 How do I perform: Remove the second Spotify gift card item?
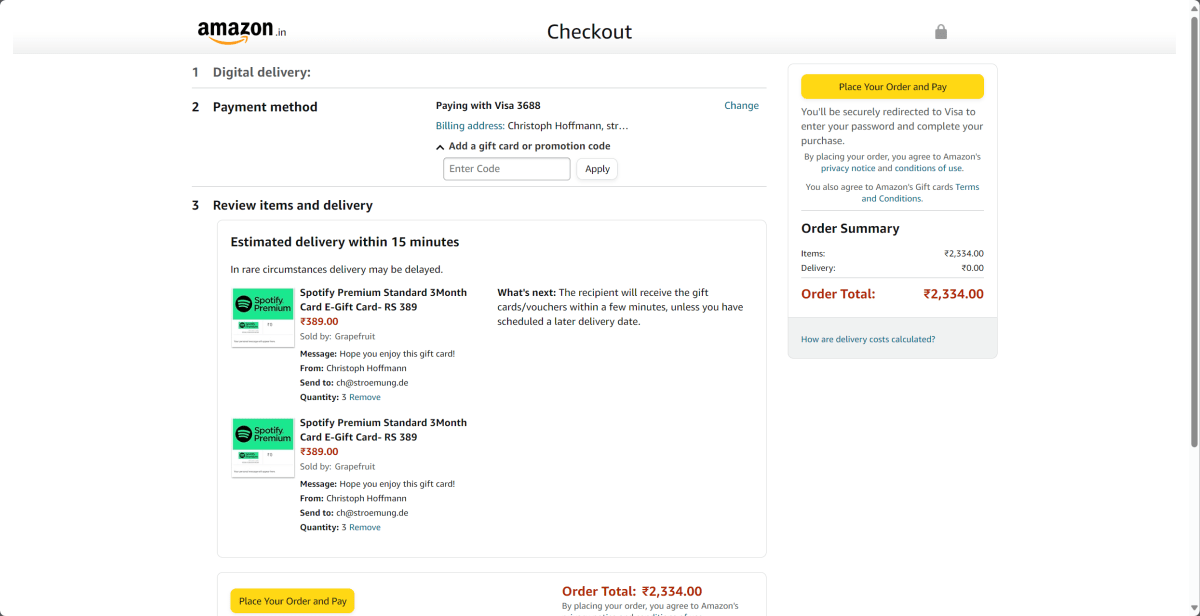click(365, 527)
